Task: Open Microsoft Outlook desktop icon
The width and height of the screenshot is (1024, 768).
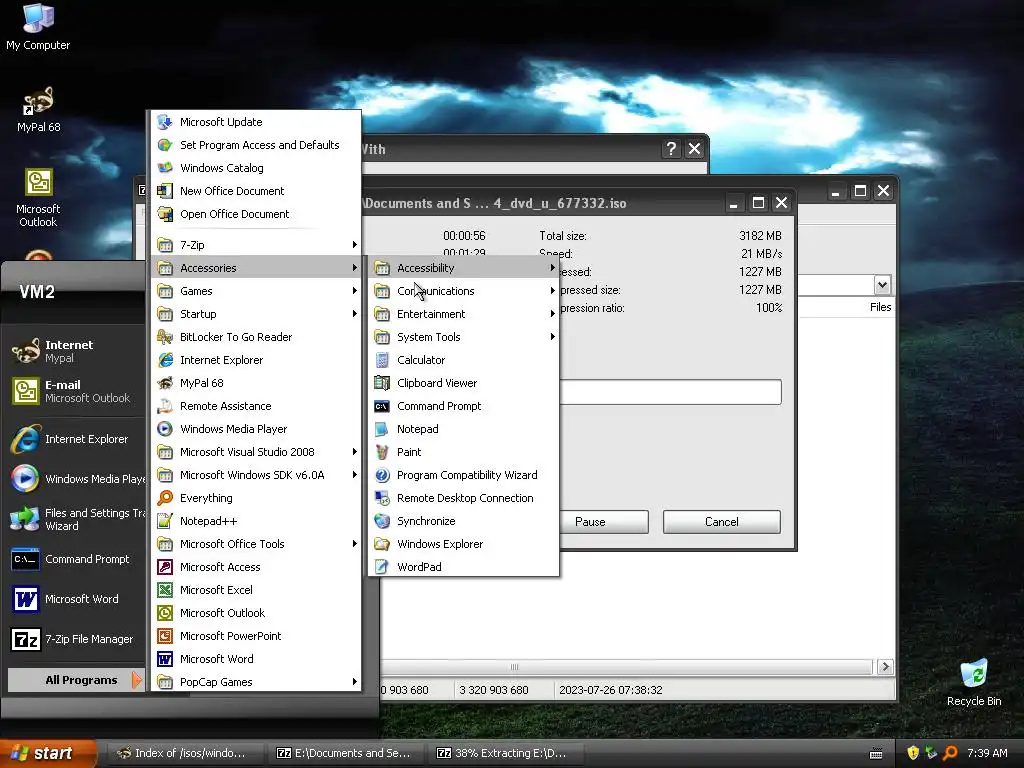Action: (x=38, y=197)
